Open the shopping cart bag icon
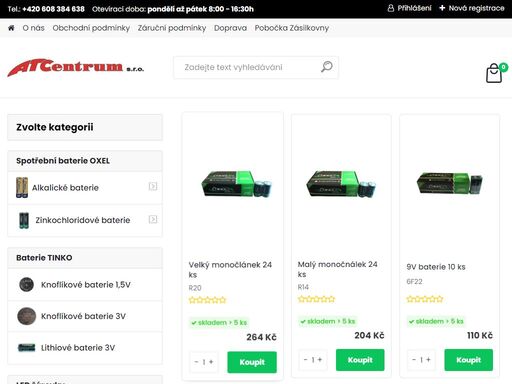 point(494,73)
